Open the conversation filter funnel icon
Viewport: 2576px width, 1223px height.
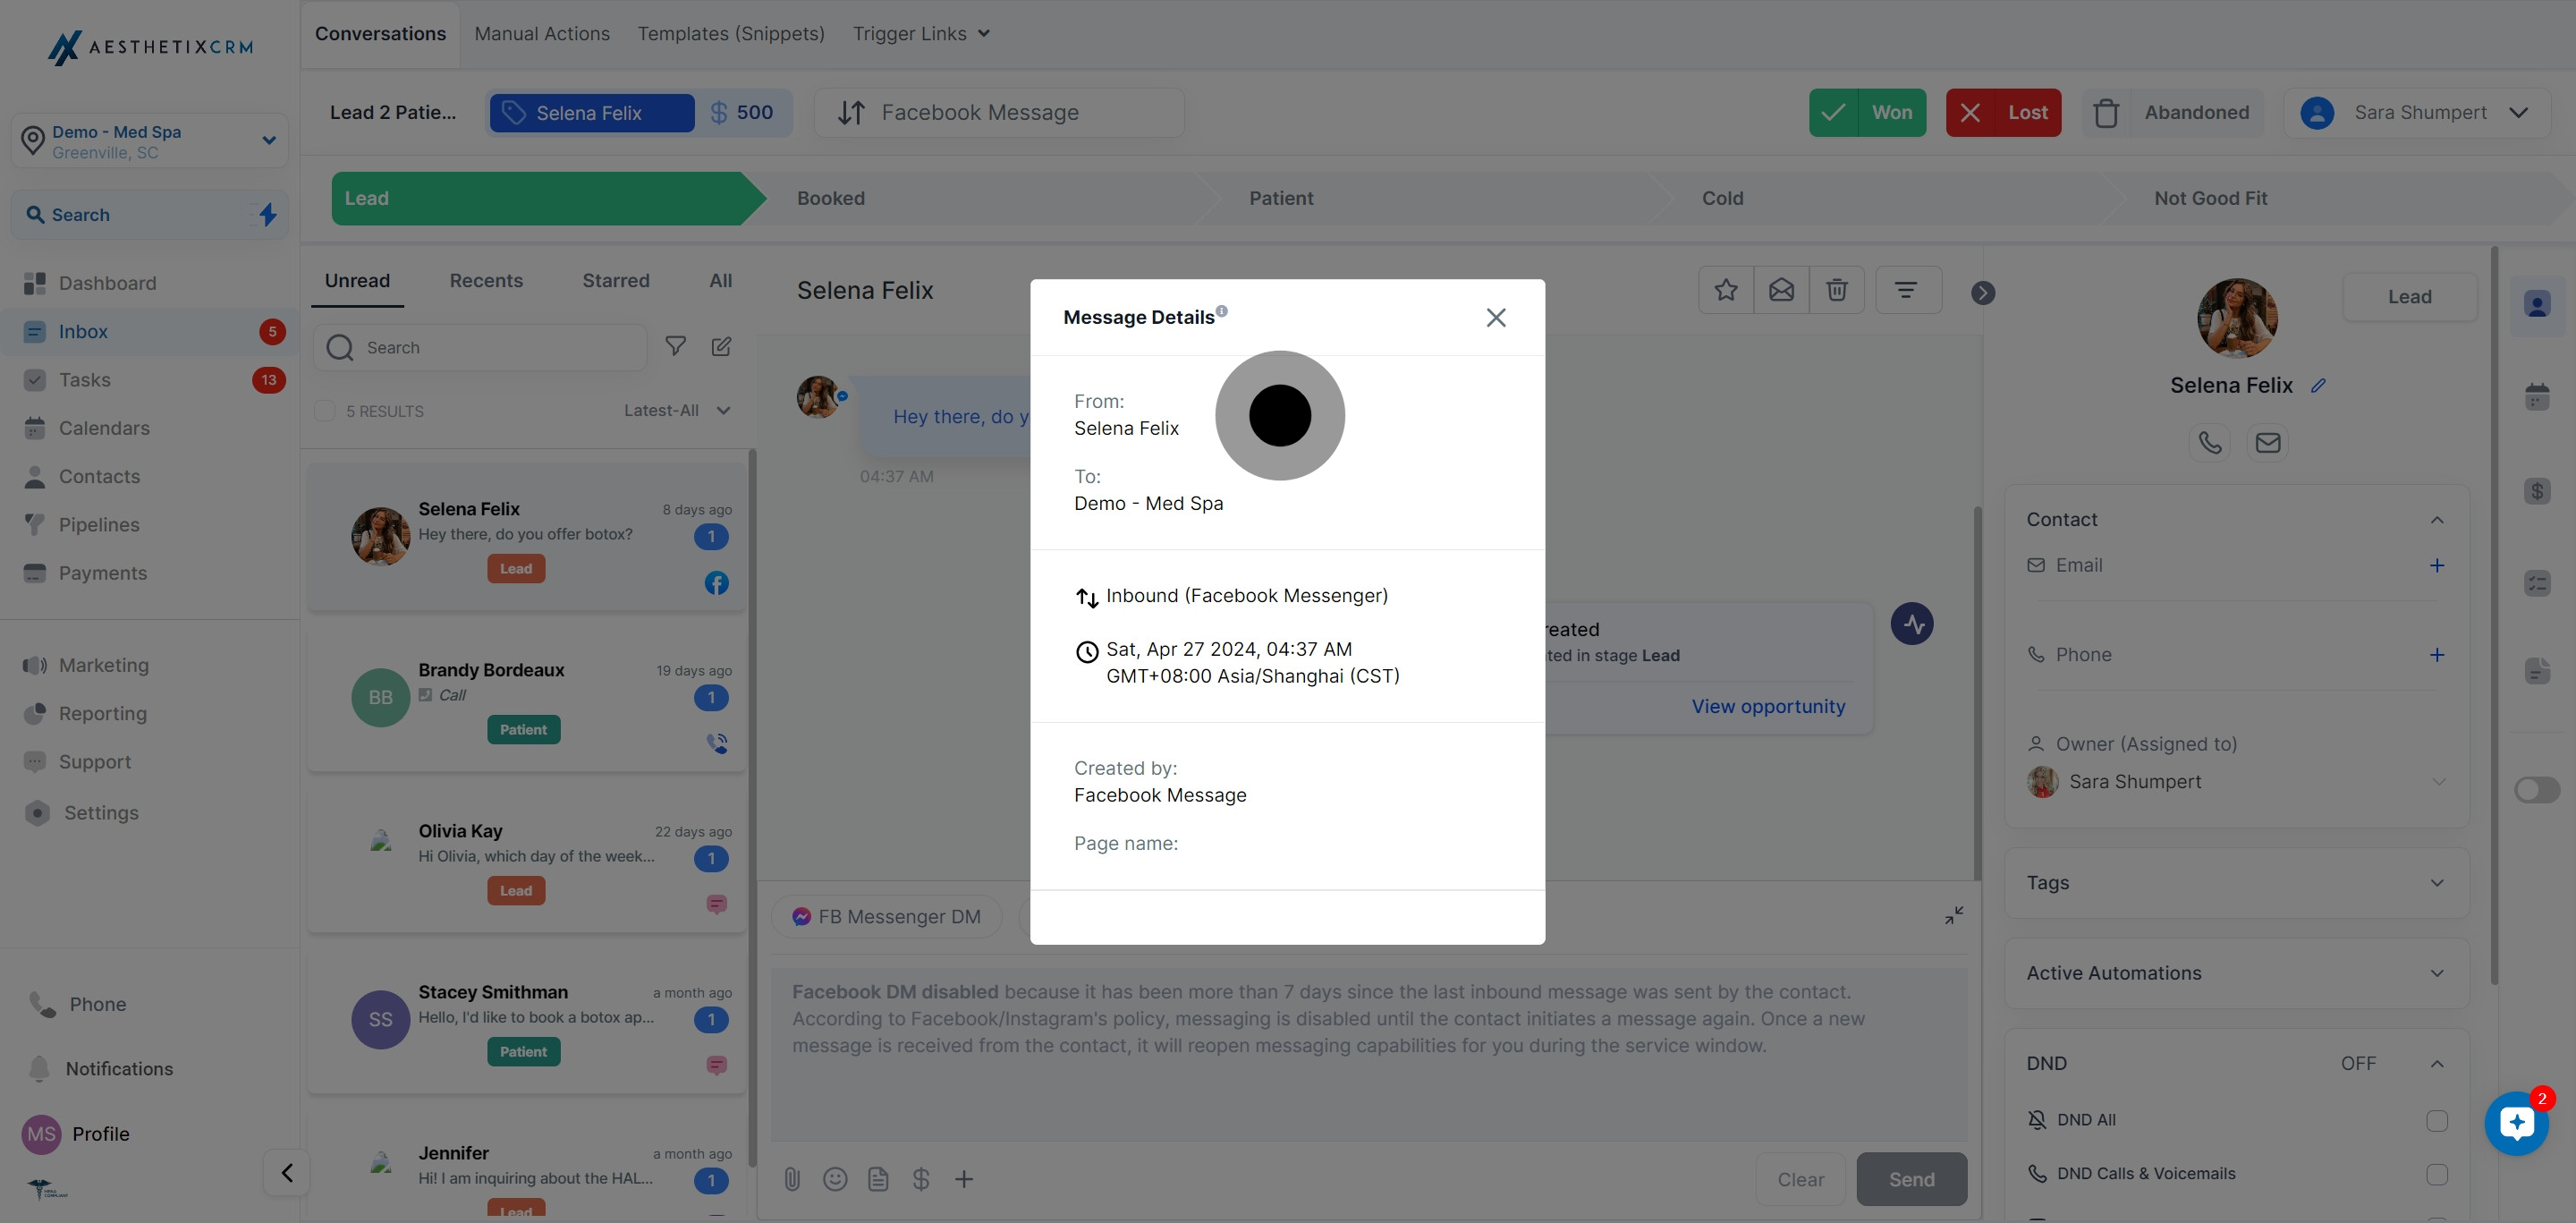(676, 346)
